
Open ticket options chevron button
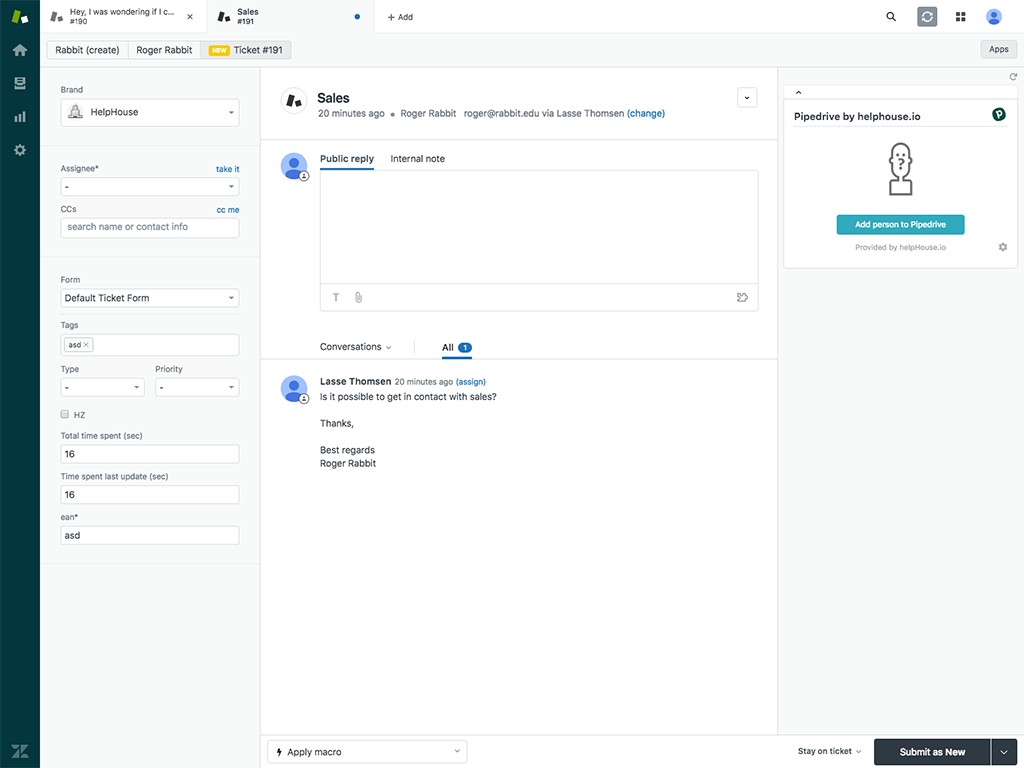[747, 97]
